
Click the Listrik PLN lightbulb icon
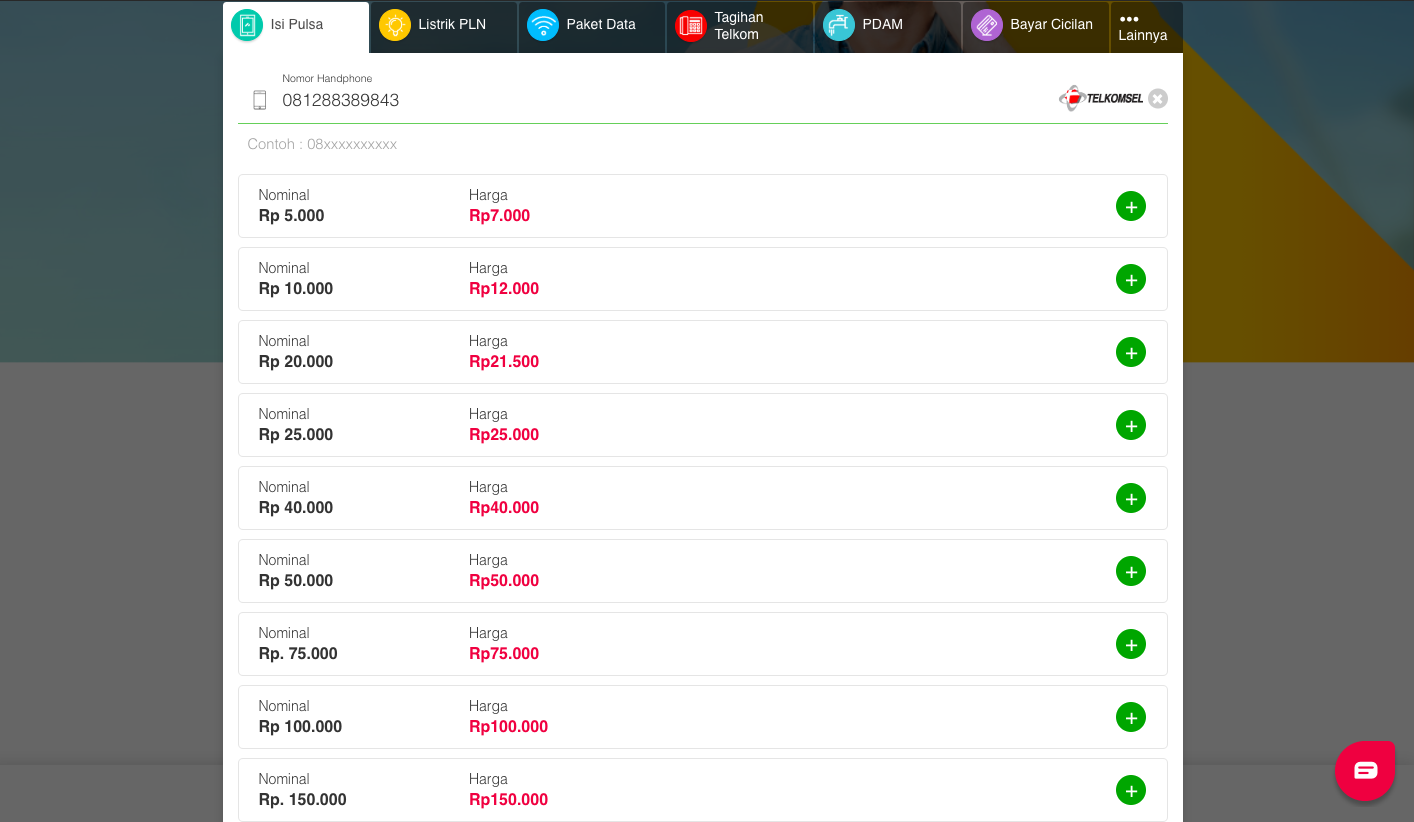(395, 25)
